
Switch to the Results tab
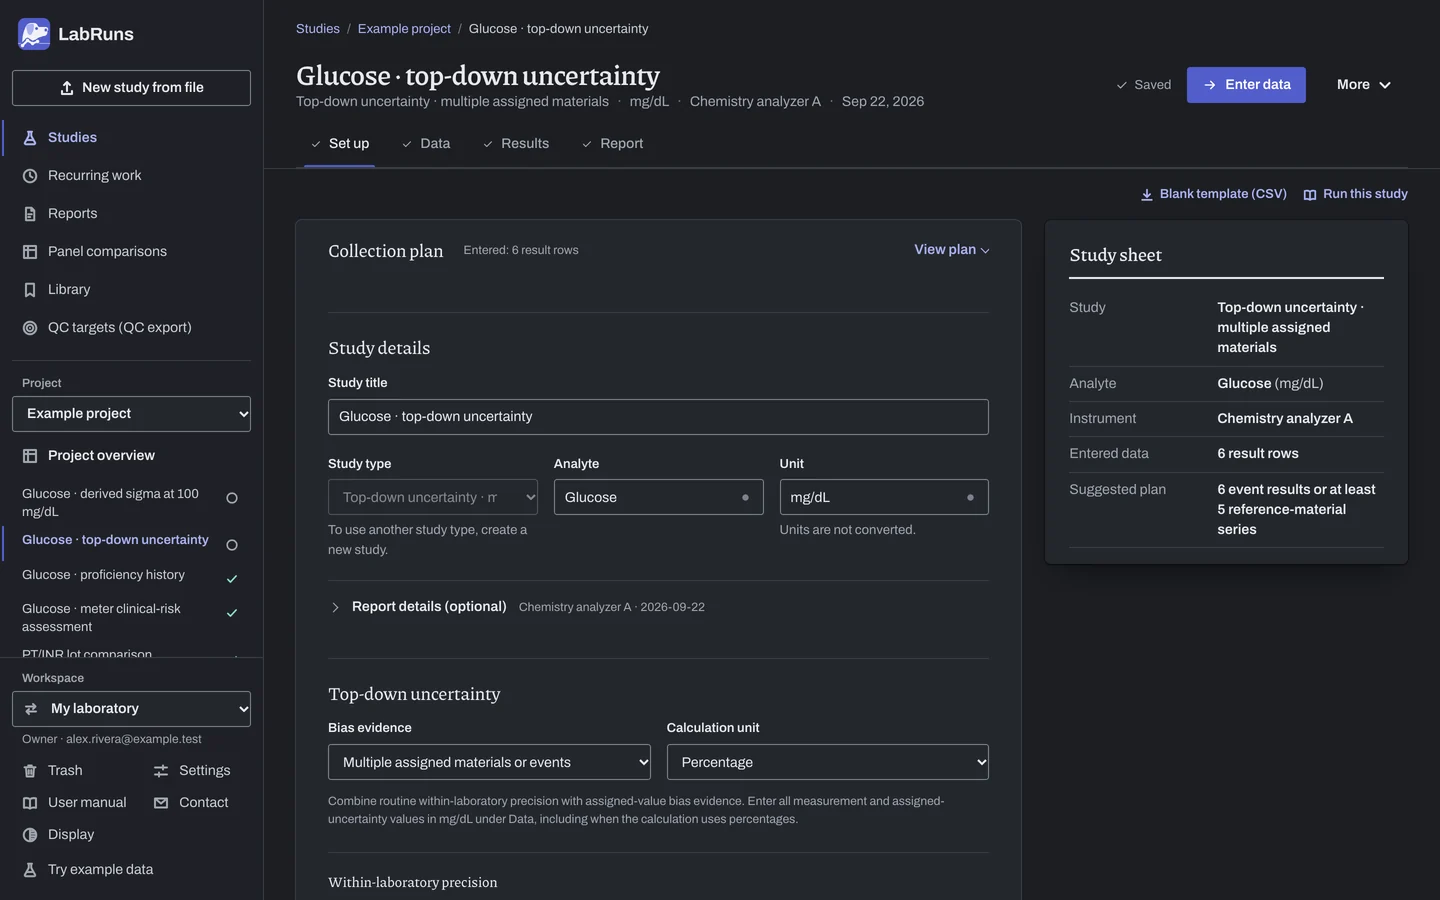[x=515, y=144]
